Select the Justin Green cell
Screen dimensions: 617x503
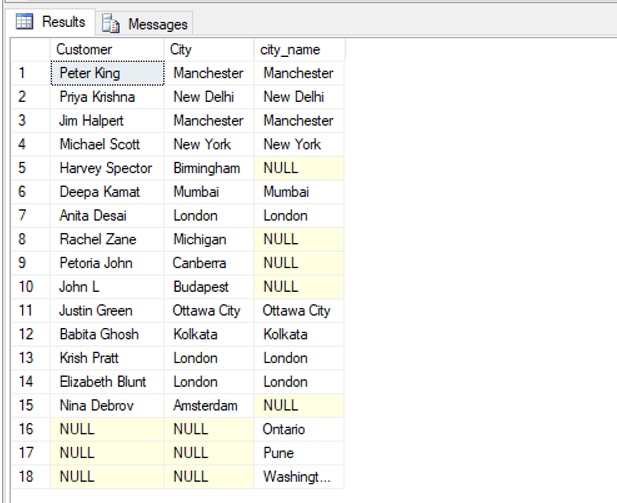point(107,311)
